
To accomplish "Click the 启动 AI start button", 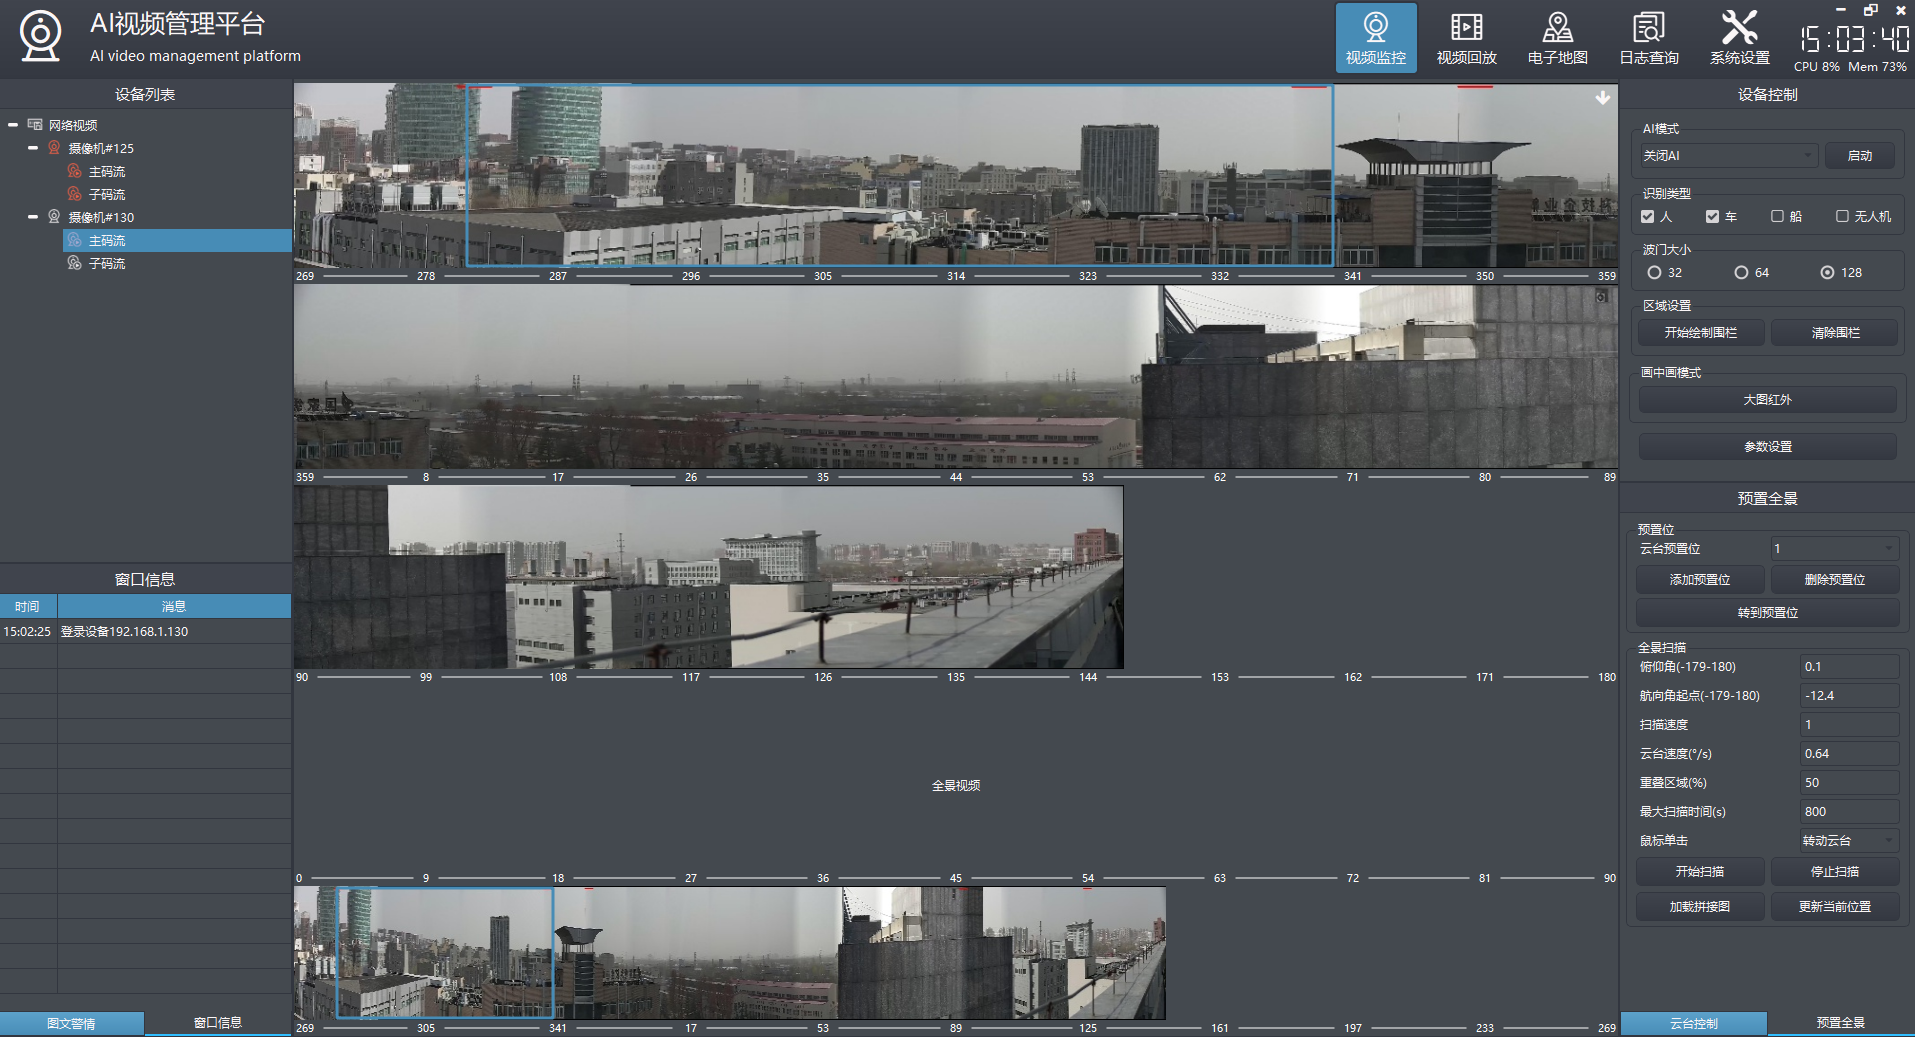I will (x=1859, y=155).
